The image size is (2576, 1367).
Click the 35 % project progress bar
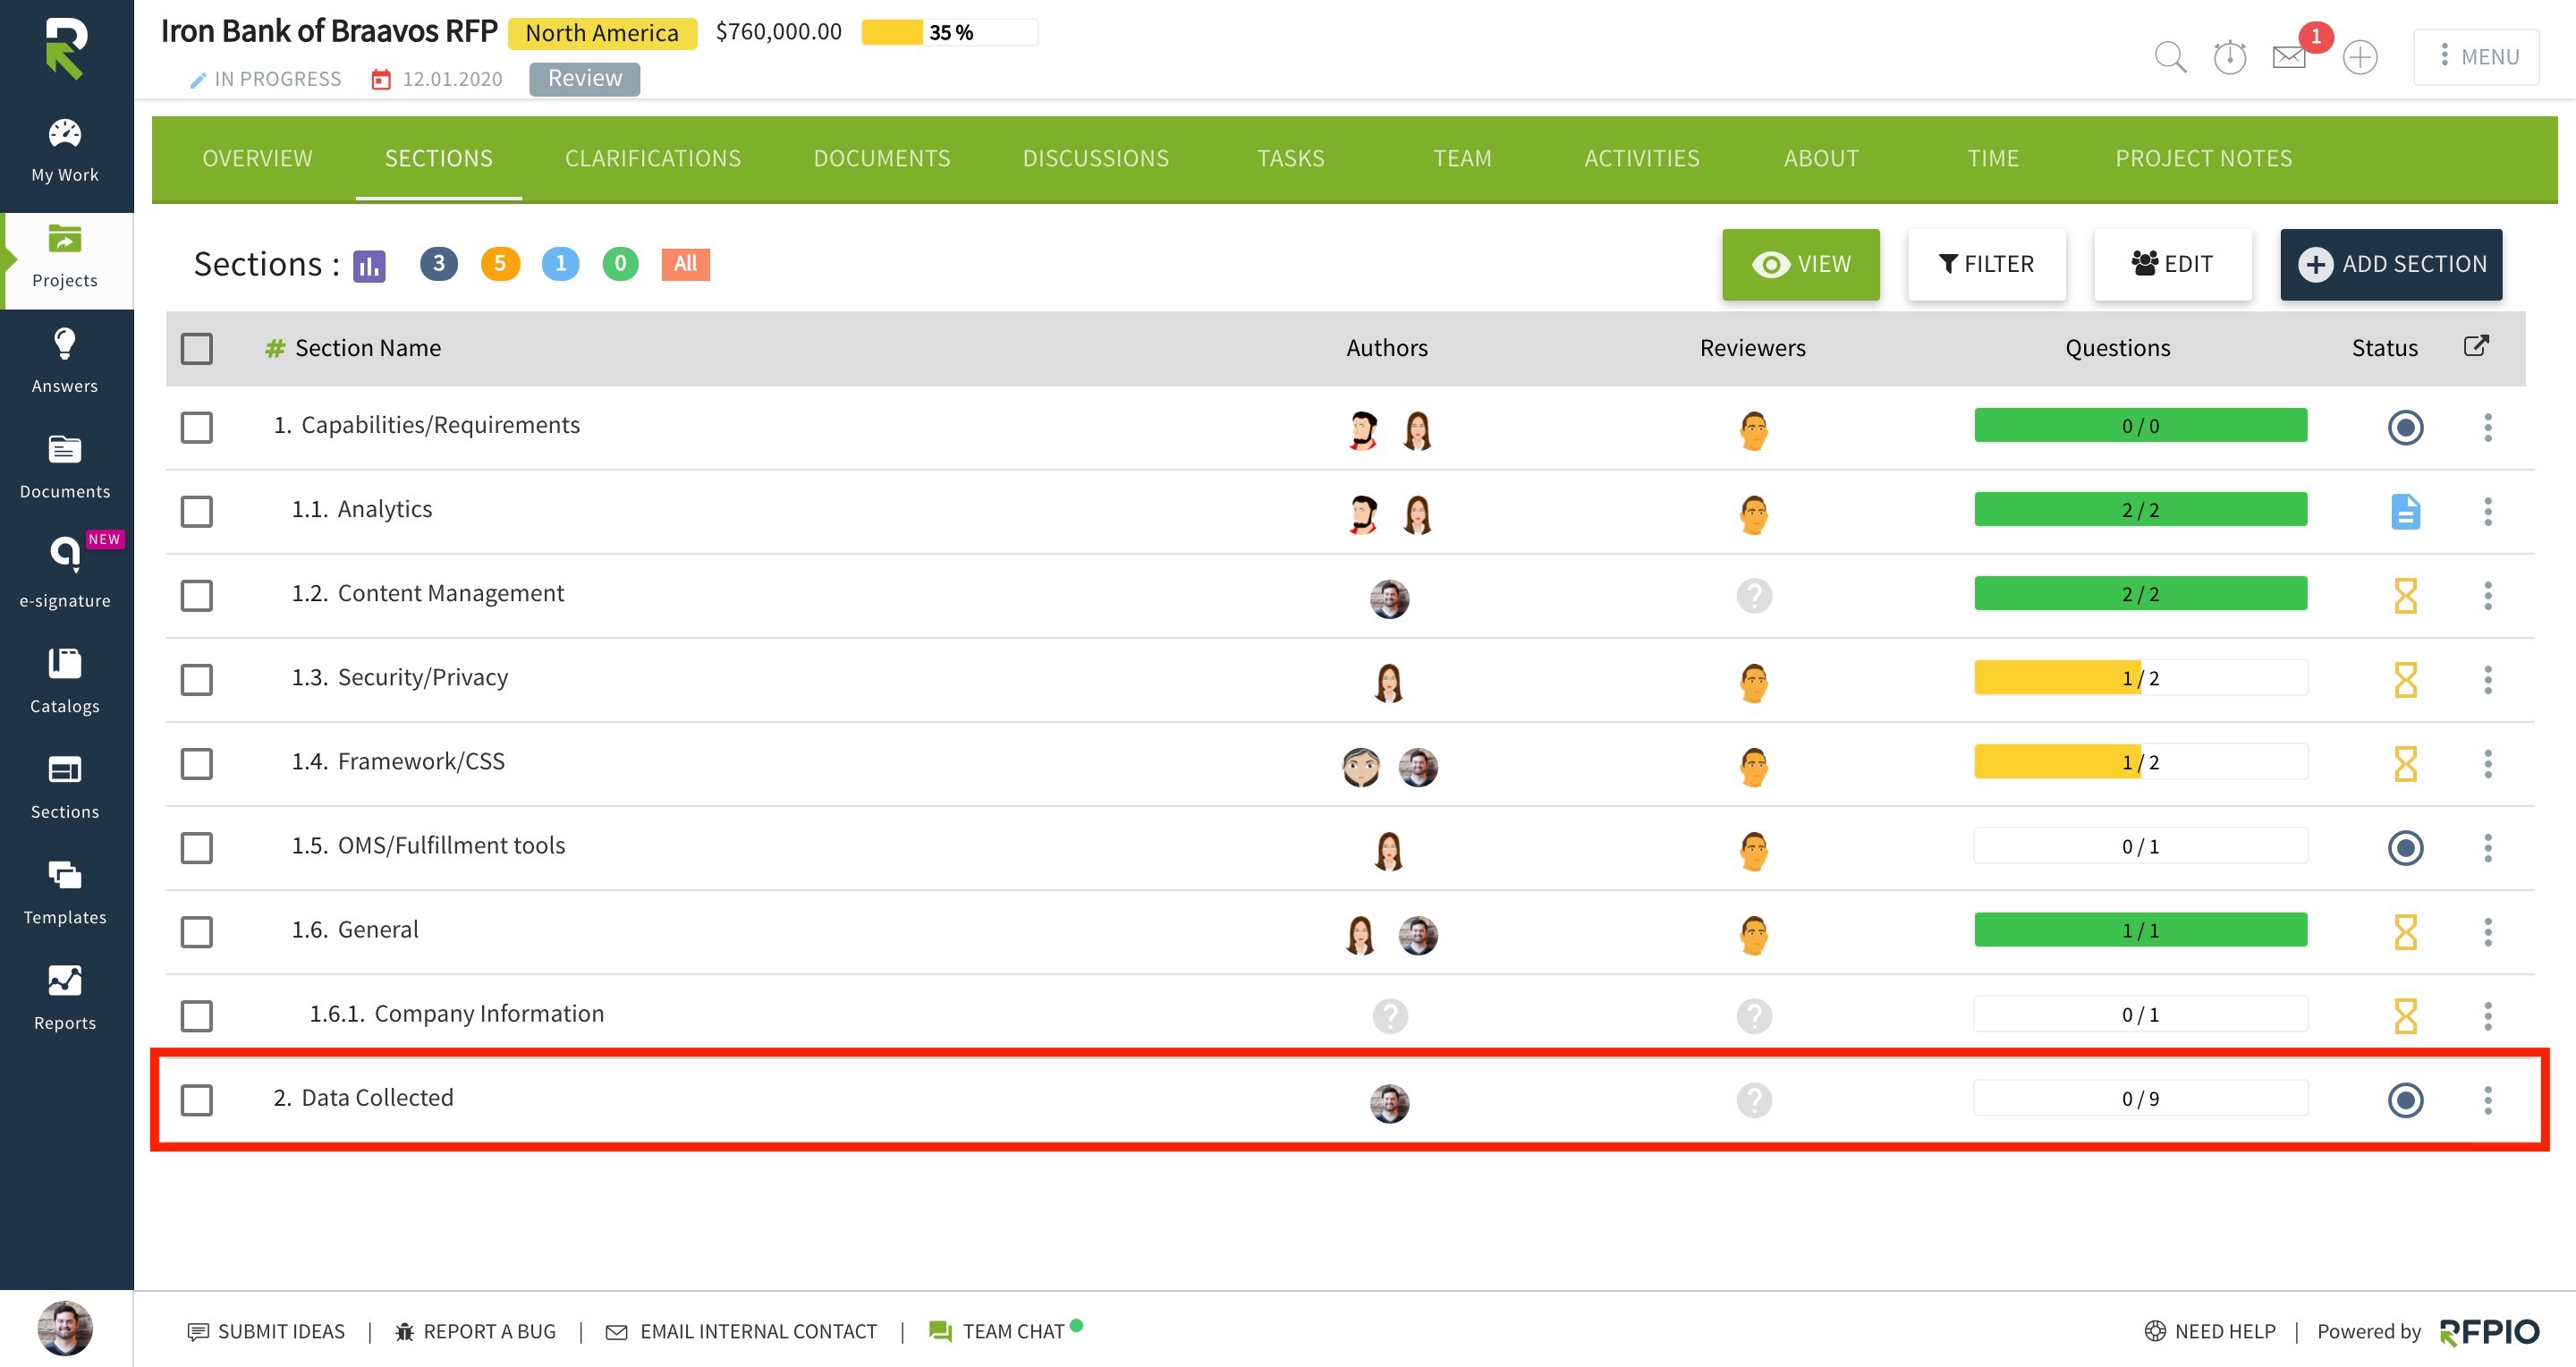949,32
